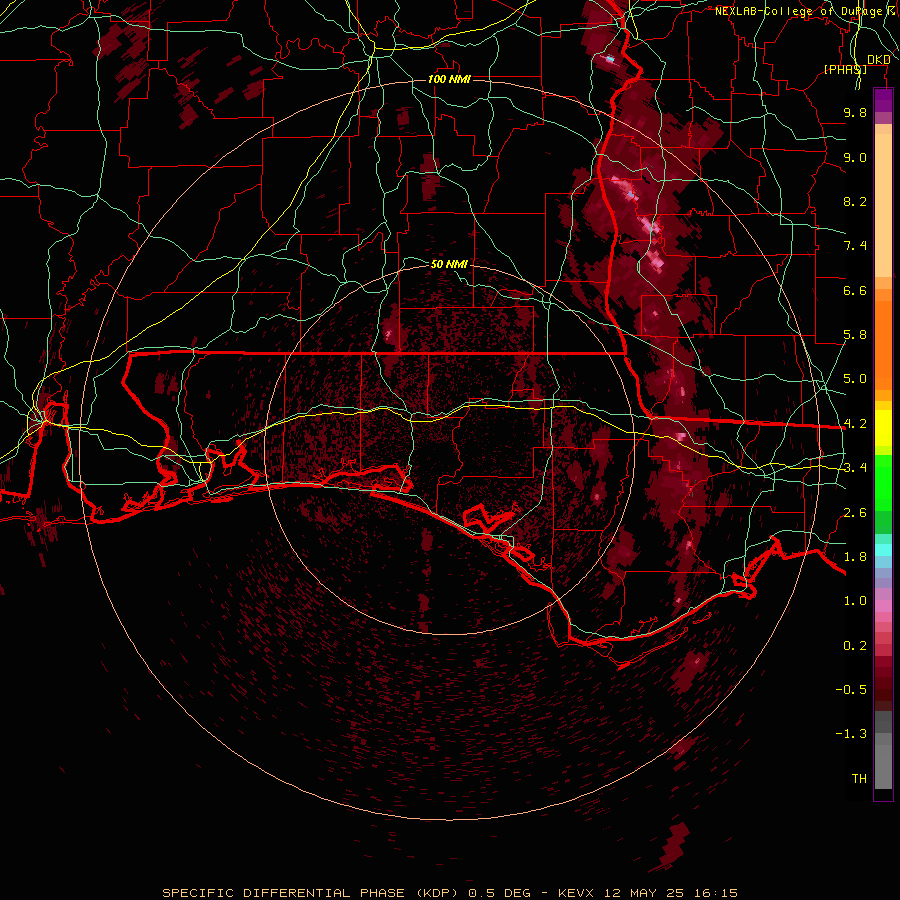Click the peach segment of the color bar
Screen dimensions: 900x900
click(883, 201)
